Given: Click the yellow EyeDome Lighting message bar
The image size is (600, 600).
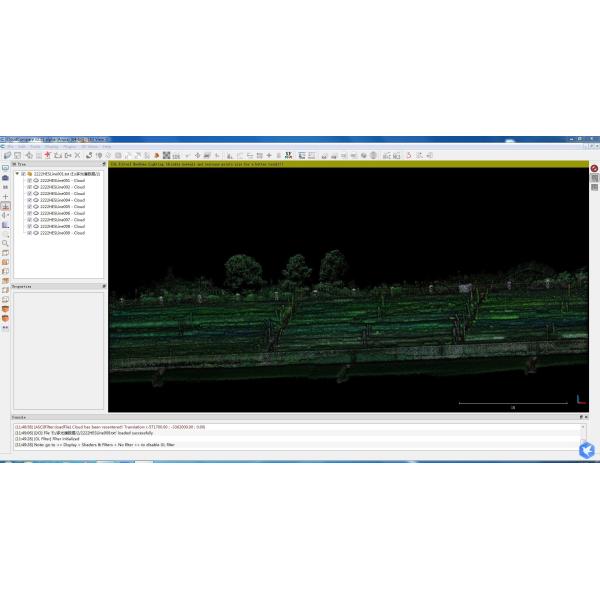Looking at the screenshot, I should [348, 164].
